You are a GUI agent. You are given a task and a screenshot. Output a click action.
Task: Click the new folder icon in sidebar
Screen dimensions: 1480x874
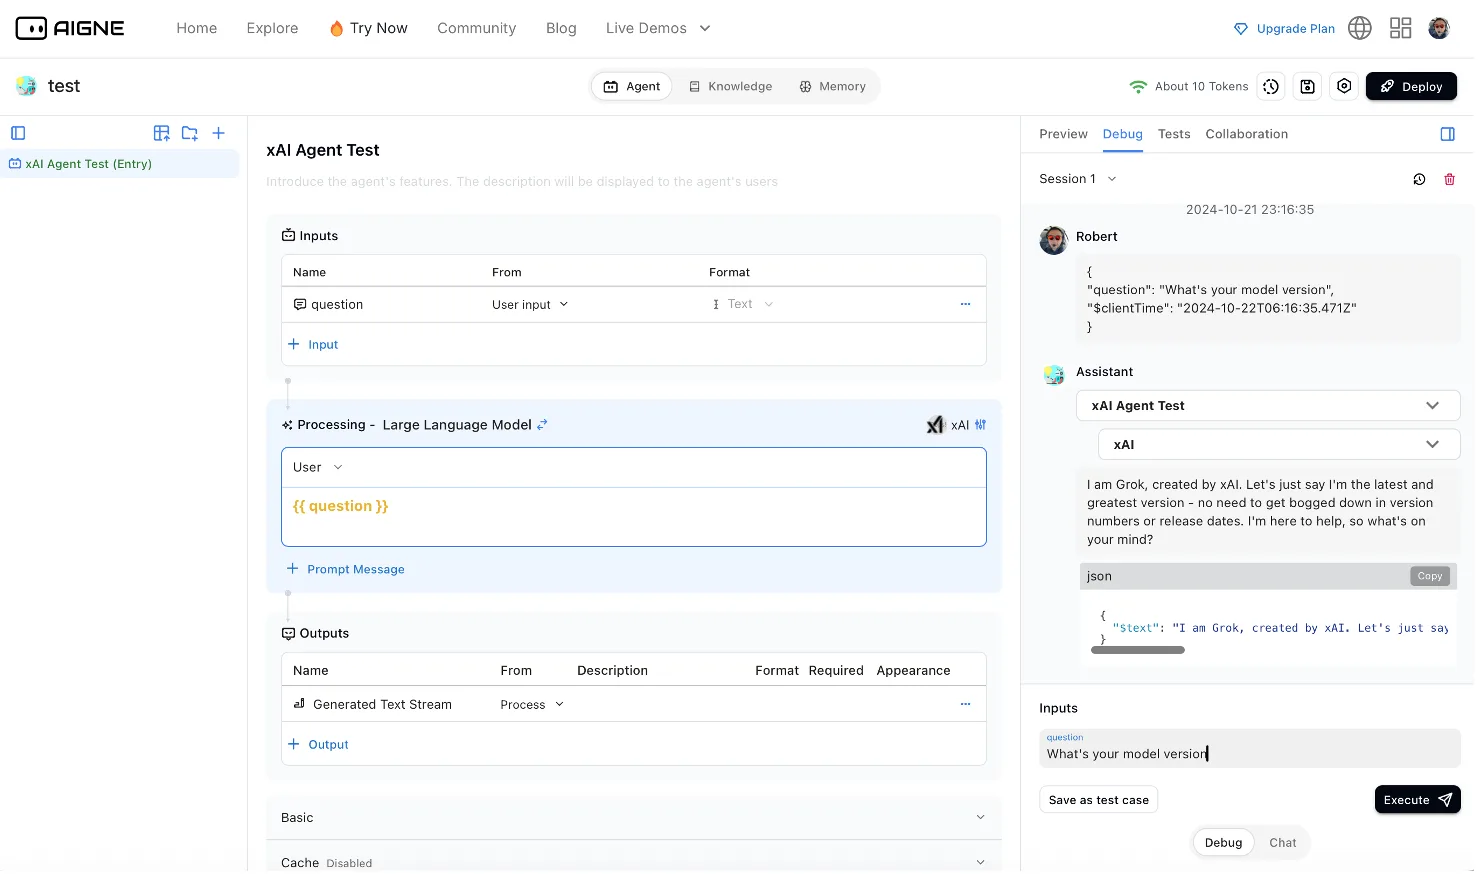coord(190,133)
